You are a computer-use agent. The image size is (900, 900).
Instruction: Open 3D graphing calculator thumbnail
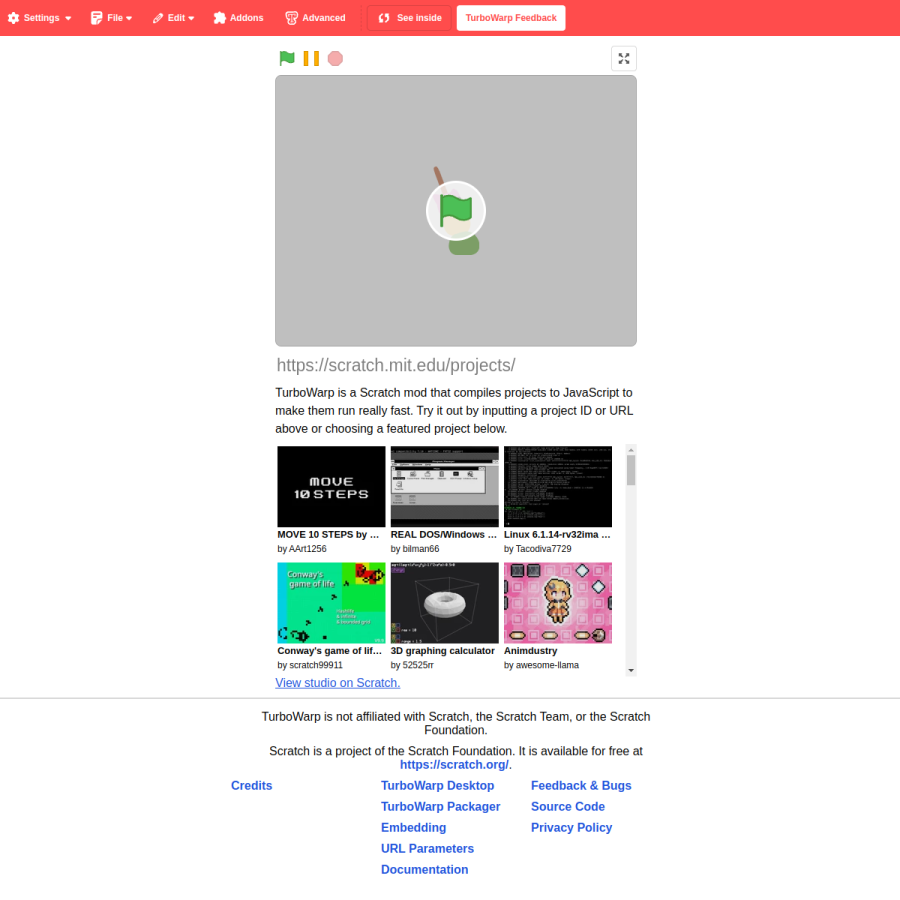click(444, 603)
